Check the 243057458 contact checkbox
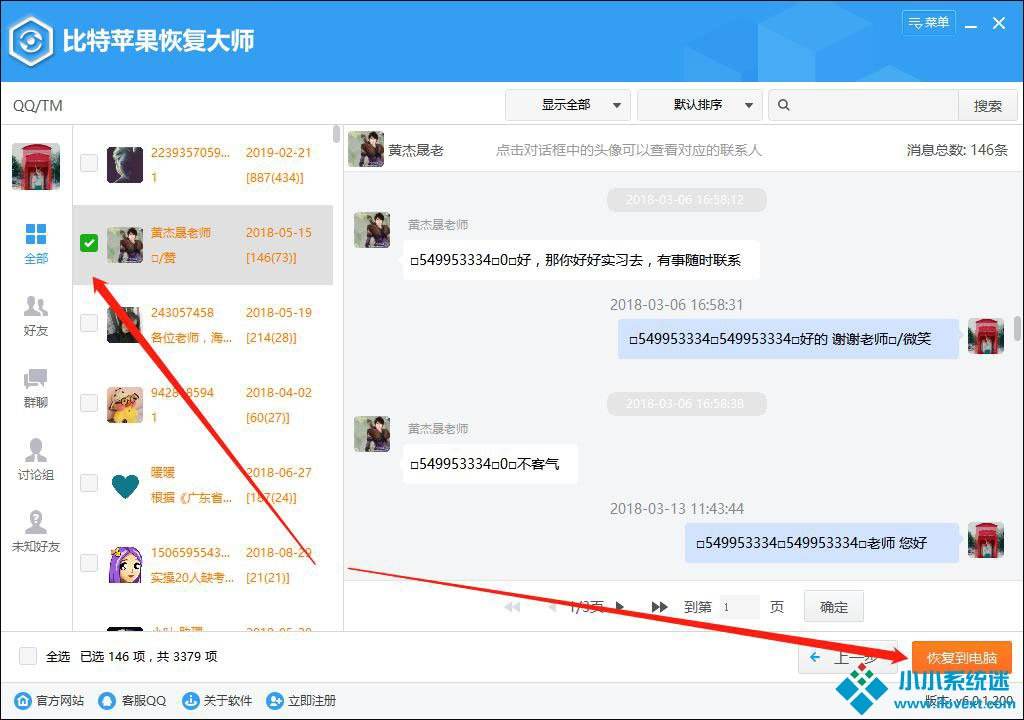The height and width of the screenshot is (720, 1024). click(x=89, y=323)
